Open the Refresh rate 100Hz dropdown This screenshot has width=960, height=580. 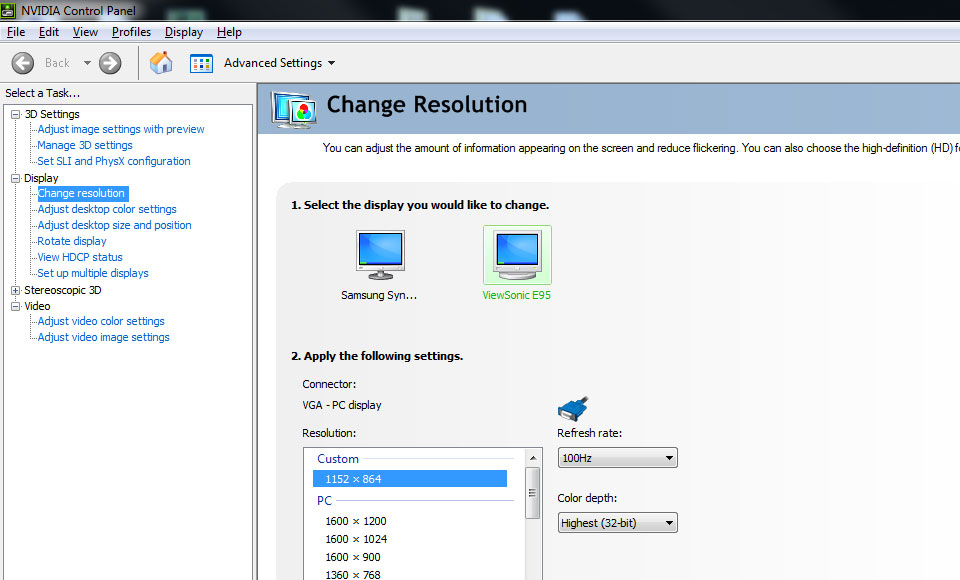617,458
